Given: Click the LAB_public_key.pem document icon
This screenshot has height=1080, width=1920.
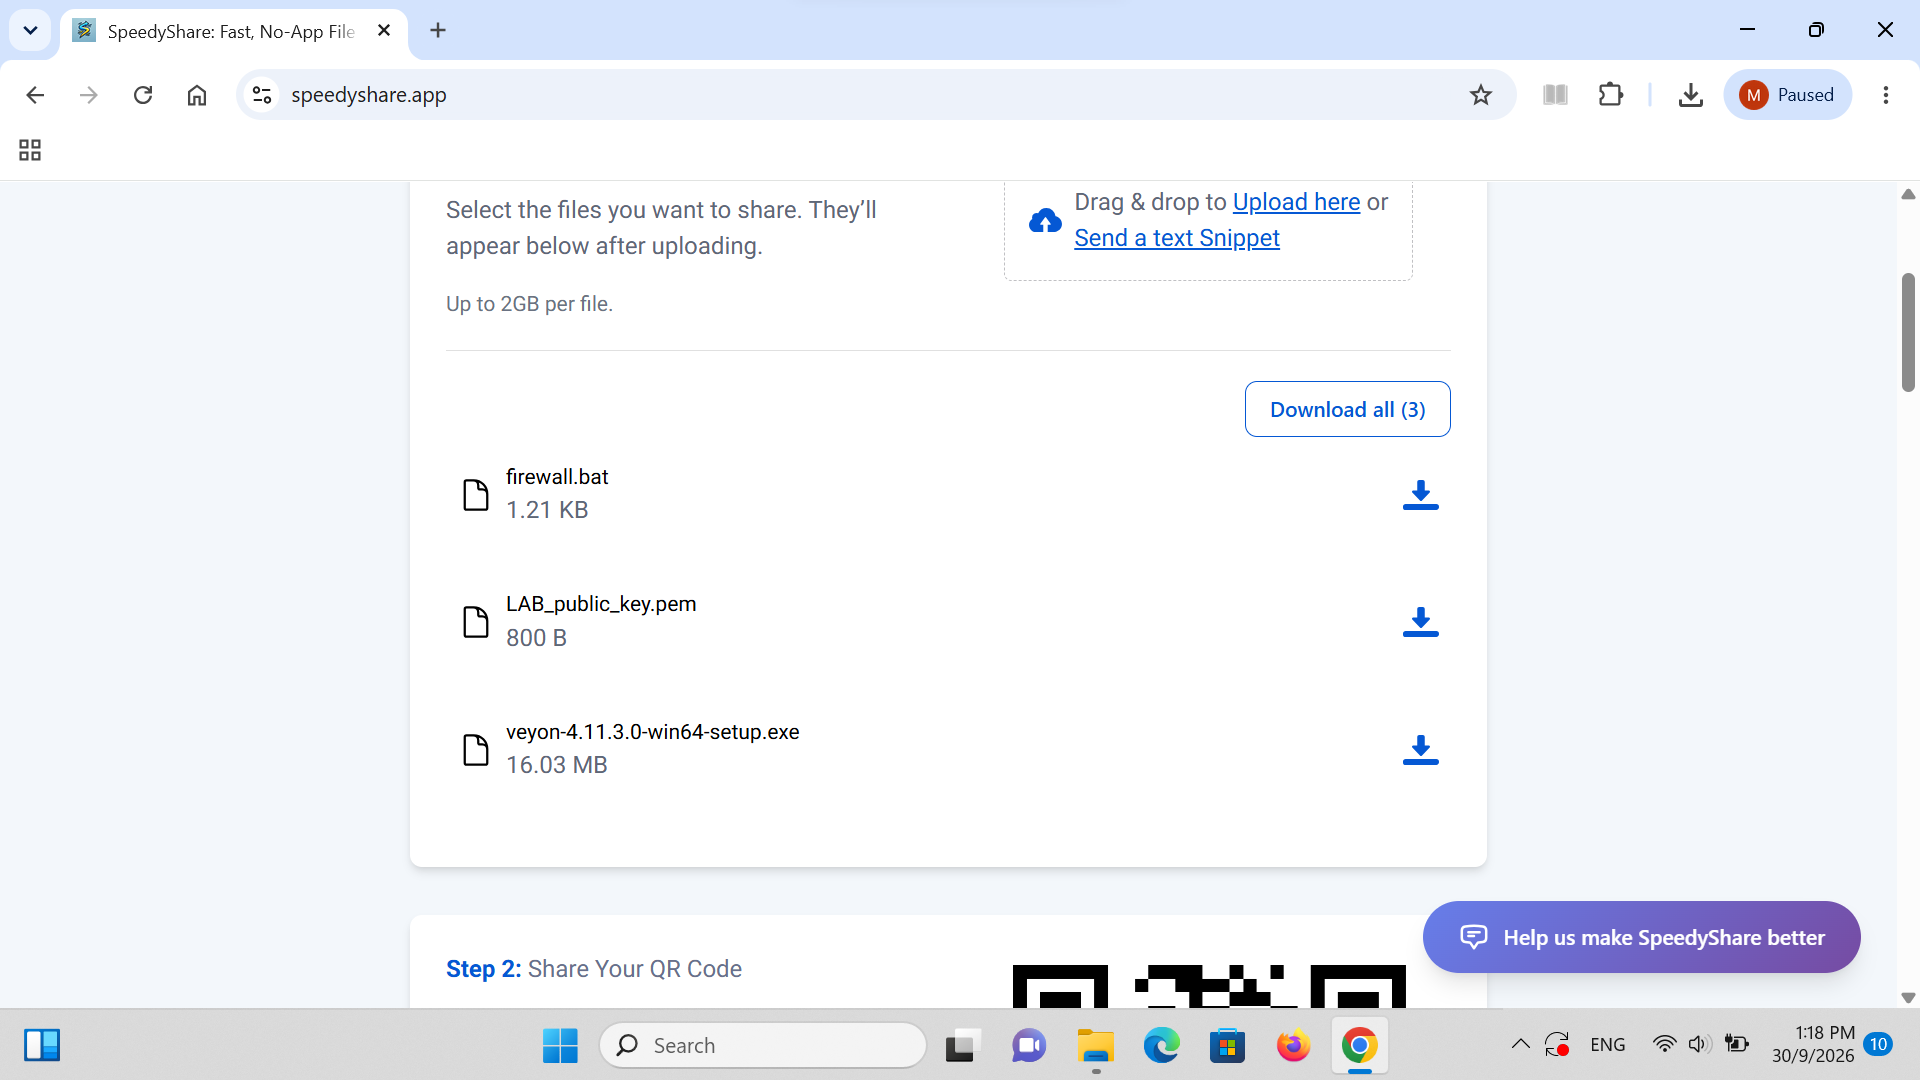Looking at the screenshot, I should pos(476,621).
